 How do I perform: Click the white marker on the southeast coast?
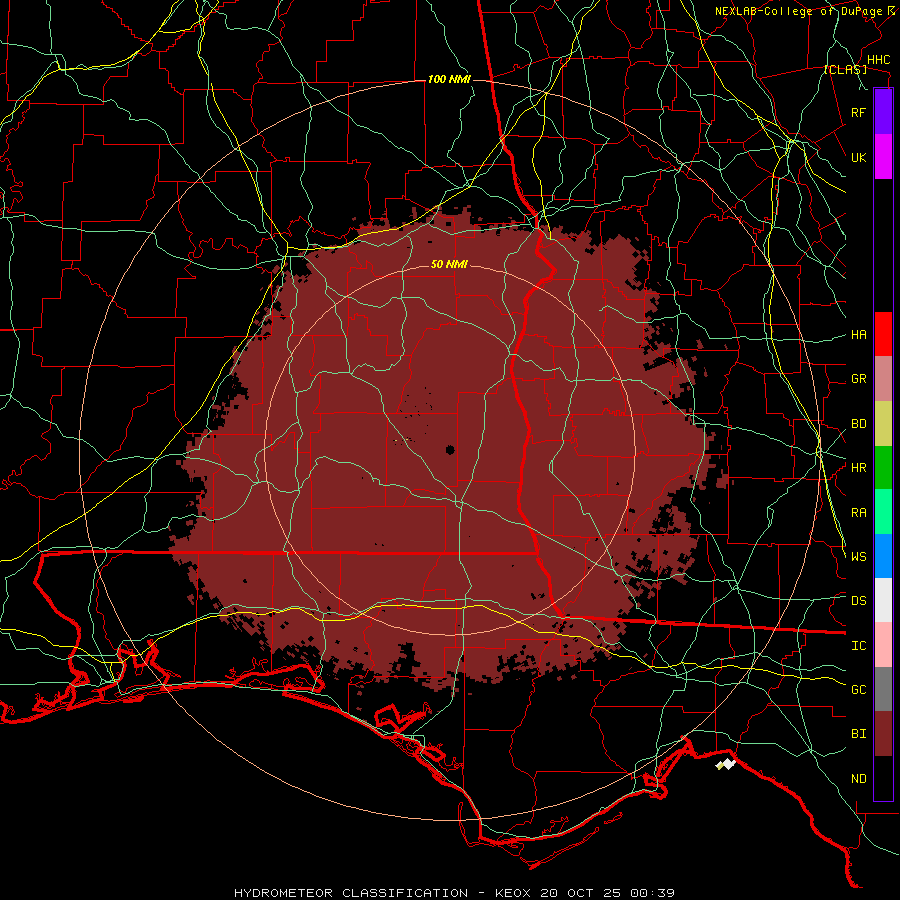(726, 764)
